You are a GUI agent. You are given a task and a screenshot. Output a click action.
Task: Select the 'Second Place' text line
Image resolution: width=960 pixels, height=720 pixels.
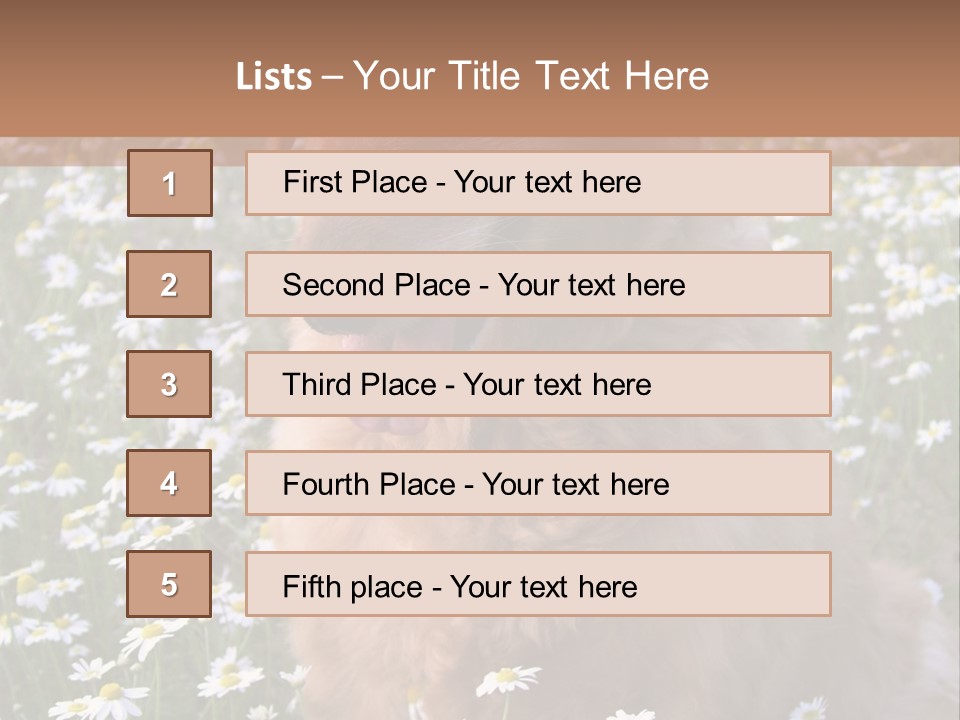coord(483,285)
